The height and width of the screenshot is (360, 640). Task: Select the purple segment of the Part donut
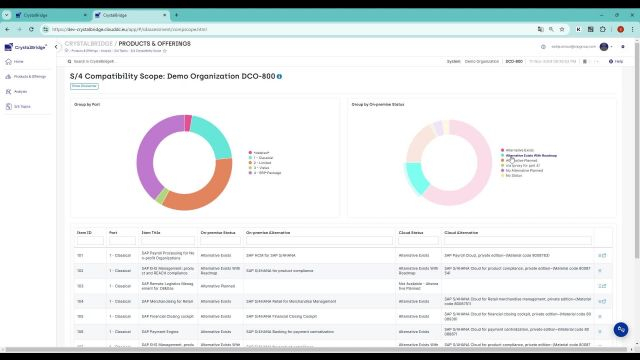[x=146, y=155]
